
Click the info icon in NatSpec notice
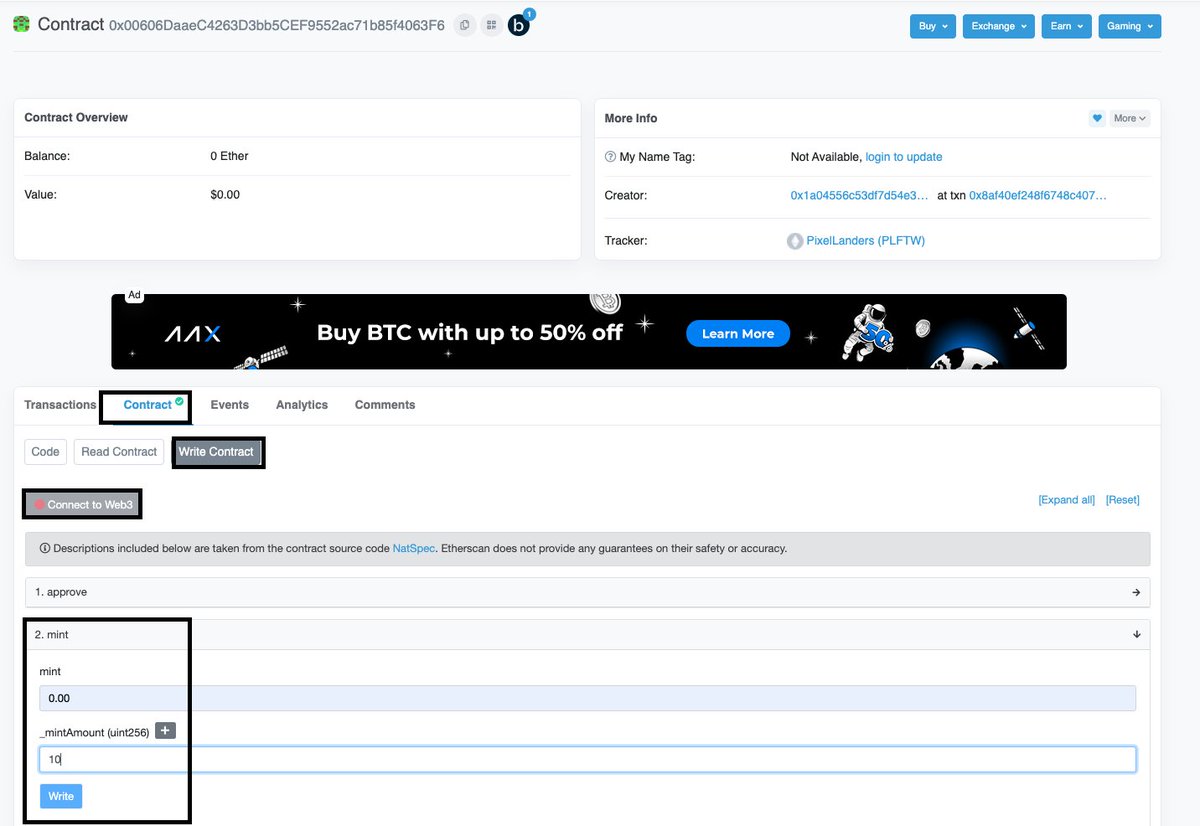click(x=44, y=548)
